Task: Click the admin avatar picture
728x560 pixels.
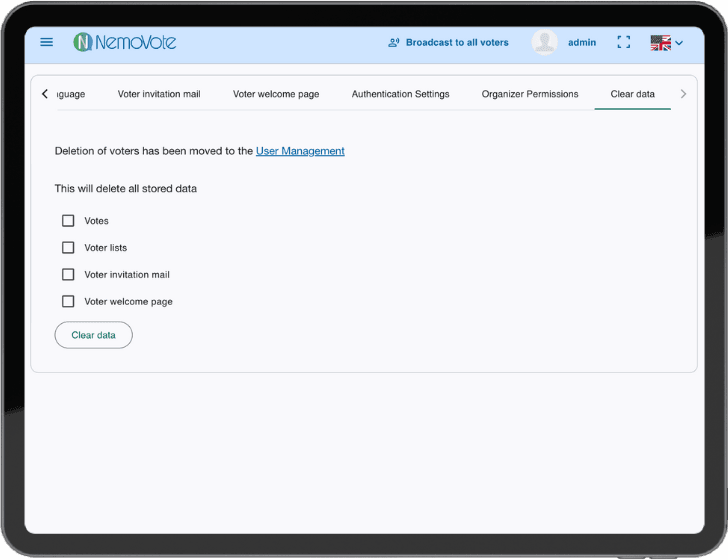Action: (x=545, y=42)
